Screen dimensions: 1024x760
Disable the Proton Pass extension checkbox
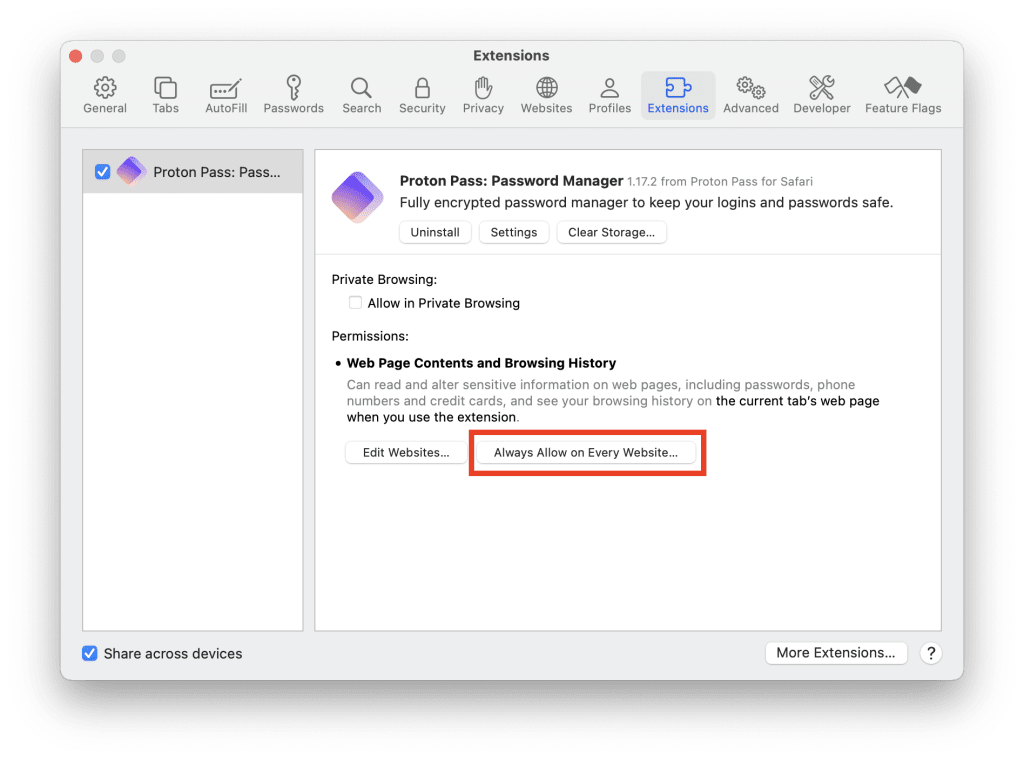click(x=103, y=171)
